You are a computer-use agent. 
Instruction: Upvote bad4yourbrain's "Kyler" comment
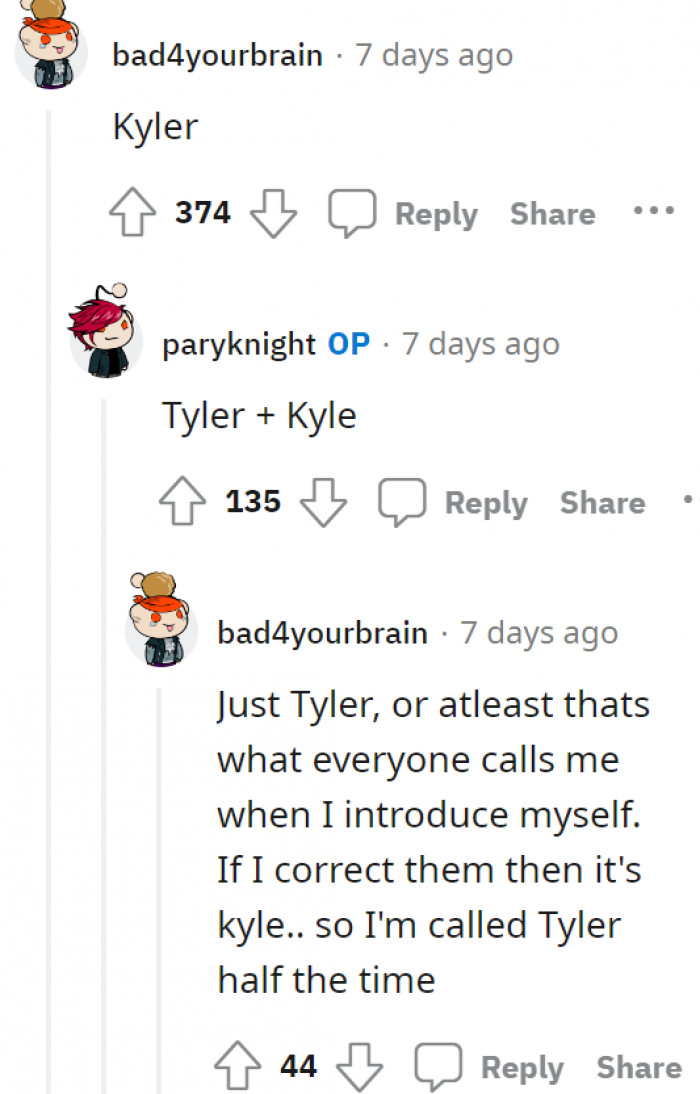tap(132, 211)
